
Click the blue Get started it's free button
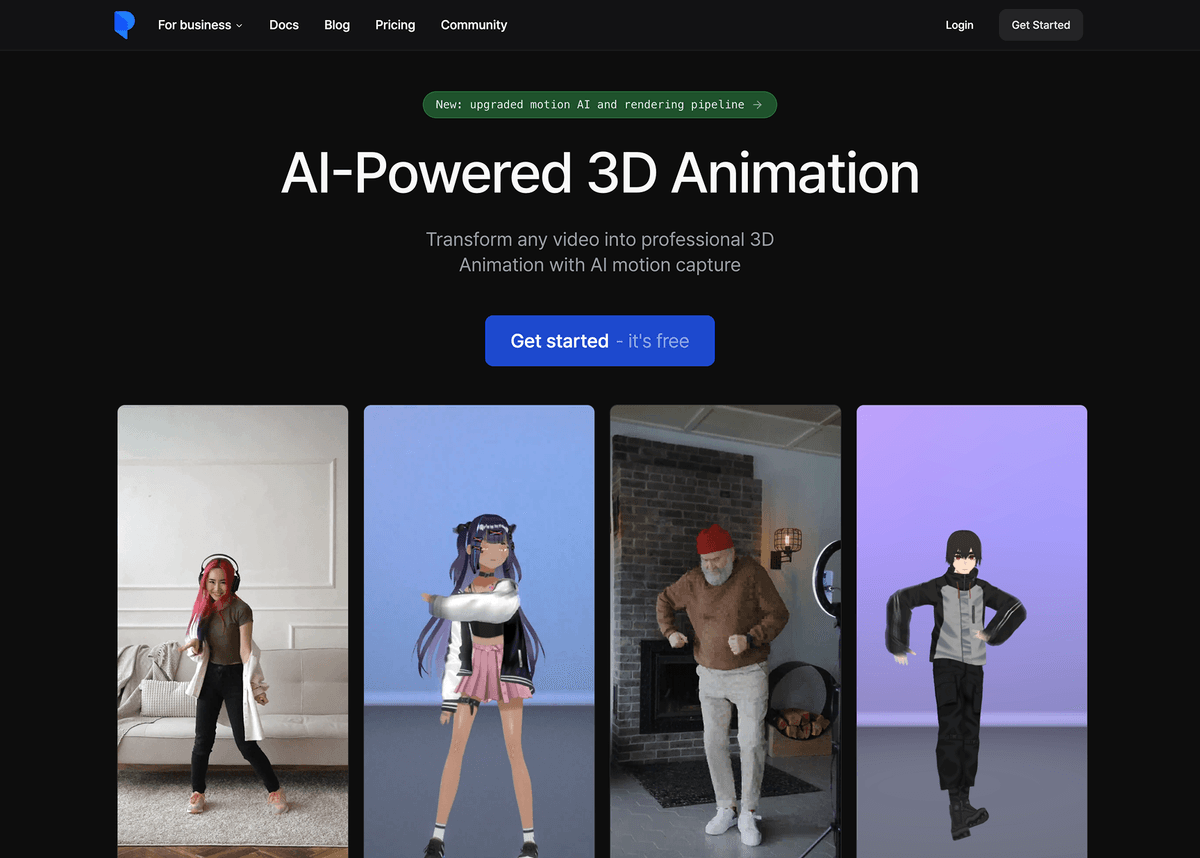[x=600, y=341]
